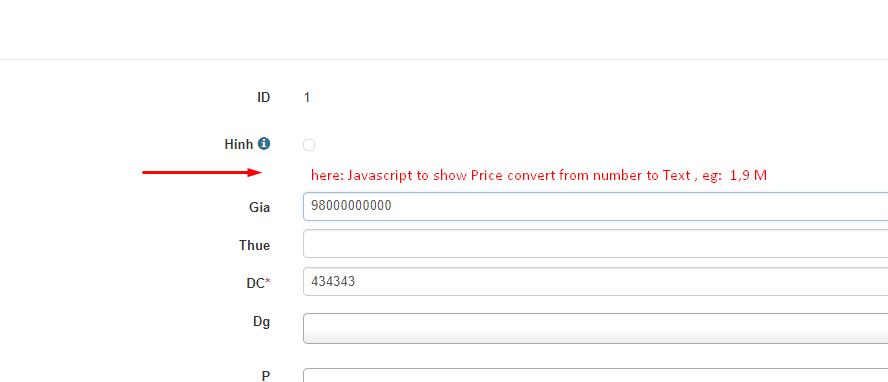Click the P field at bottom
Viewport: 888px width, 382px height.
click(x=595, y=375)
